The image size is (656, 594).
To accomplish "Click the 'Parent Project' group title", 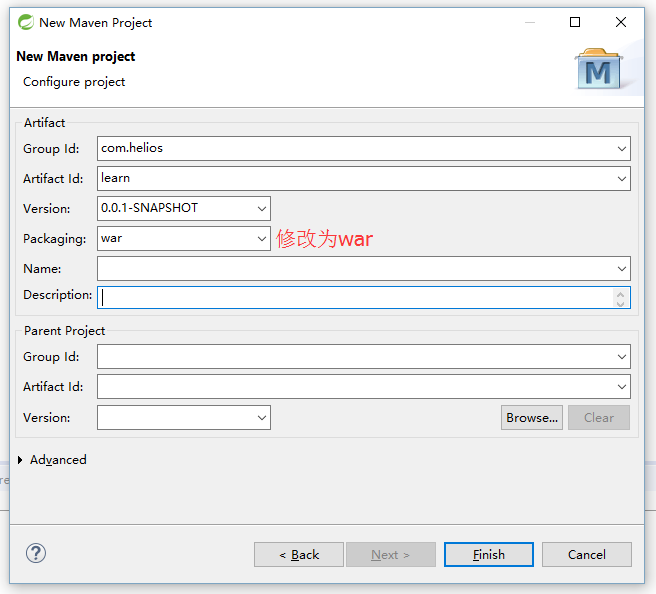I will coord(64,331).
